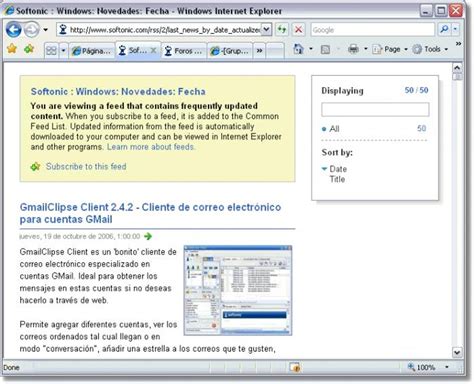Click the scrollbar down arrow
Viewport: 474px width, 384px height.
point(457,352)
